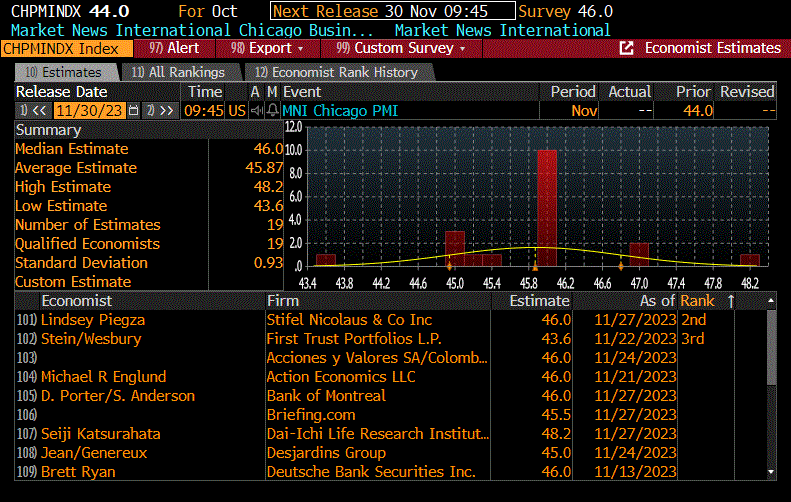Select Brett Ryan economist

[x=78, y=472]
